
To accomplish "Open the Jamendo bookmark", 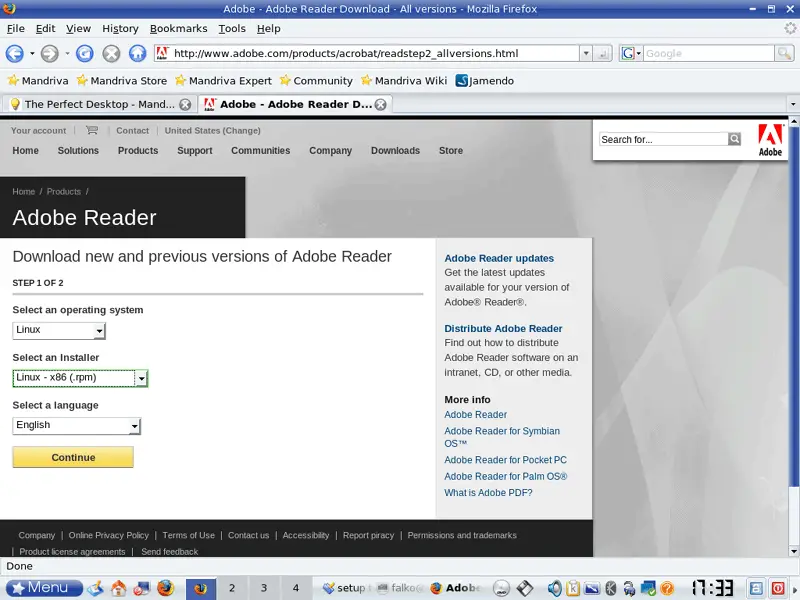I will coord(485,81).
